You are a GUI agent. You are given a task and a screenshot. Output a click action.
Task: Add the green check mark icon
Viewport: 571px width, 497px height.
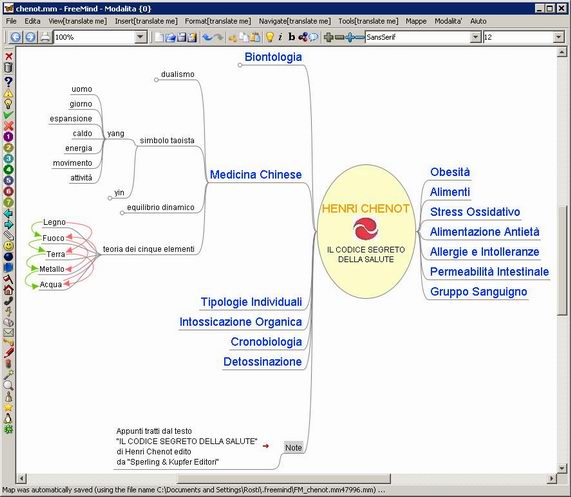pyautogui.click(x=8, y=115)
